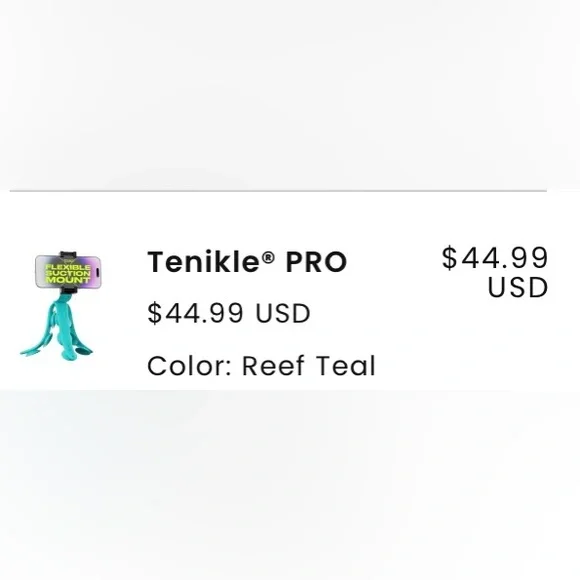
Task: Click the horizontal divider above the cart item
Action: (278, 191)
